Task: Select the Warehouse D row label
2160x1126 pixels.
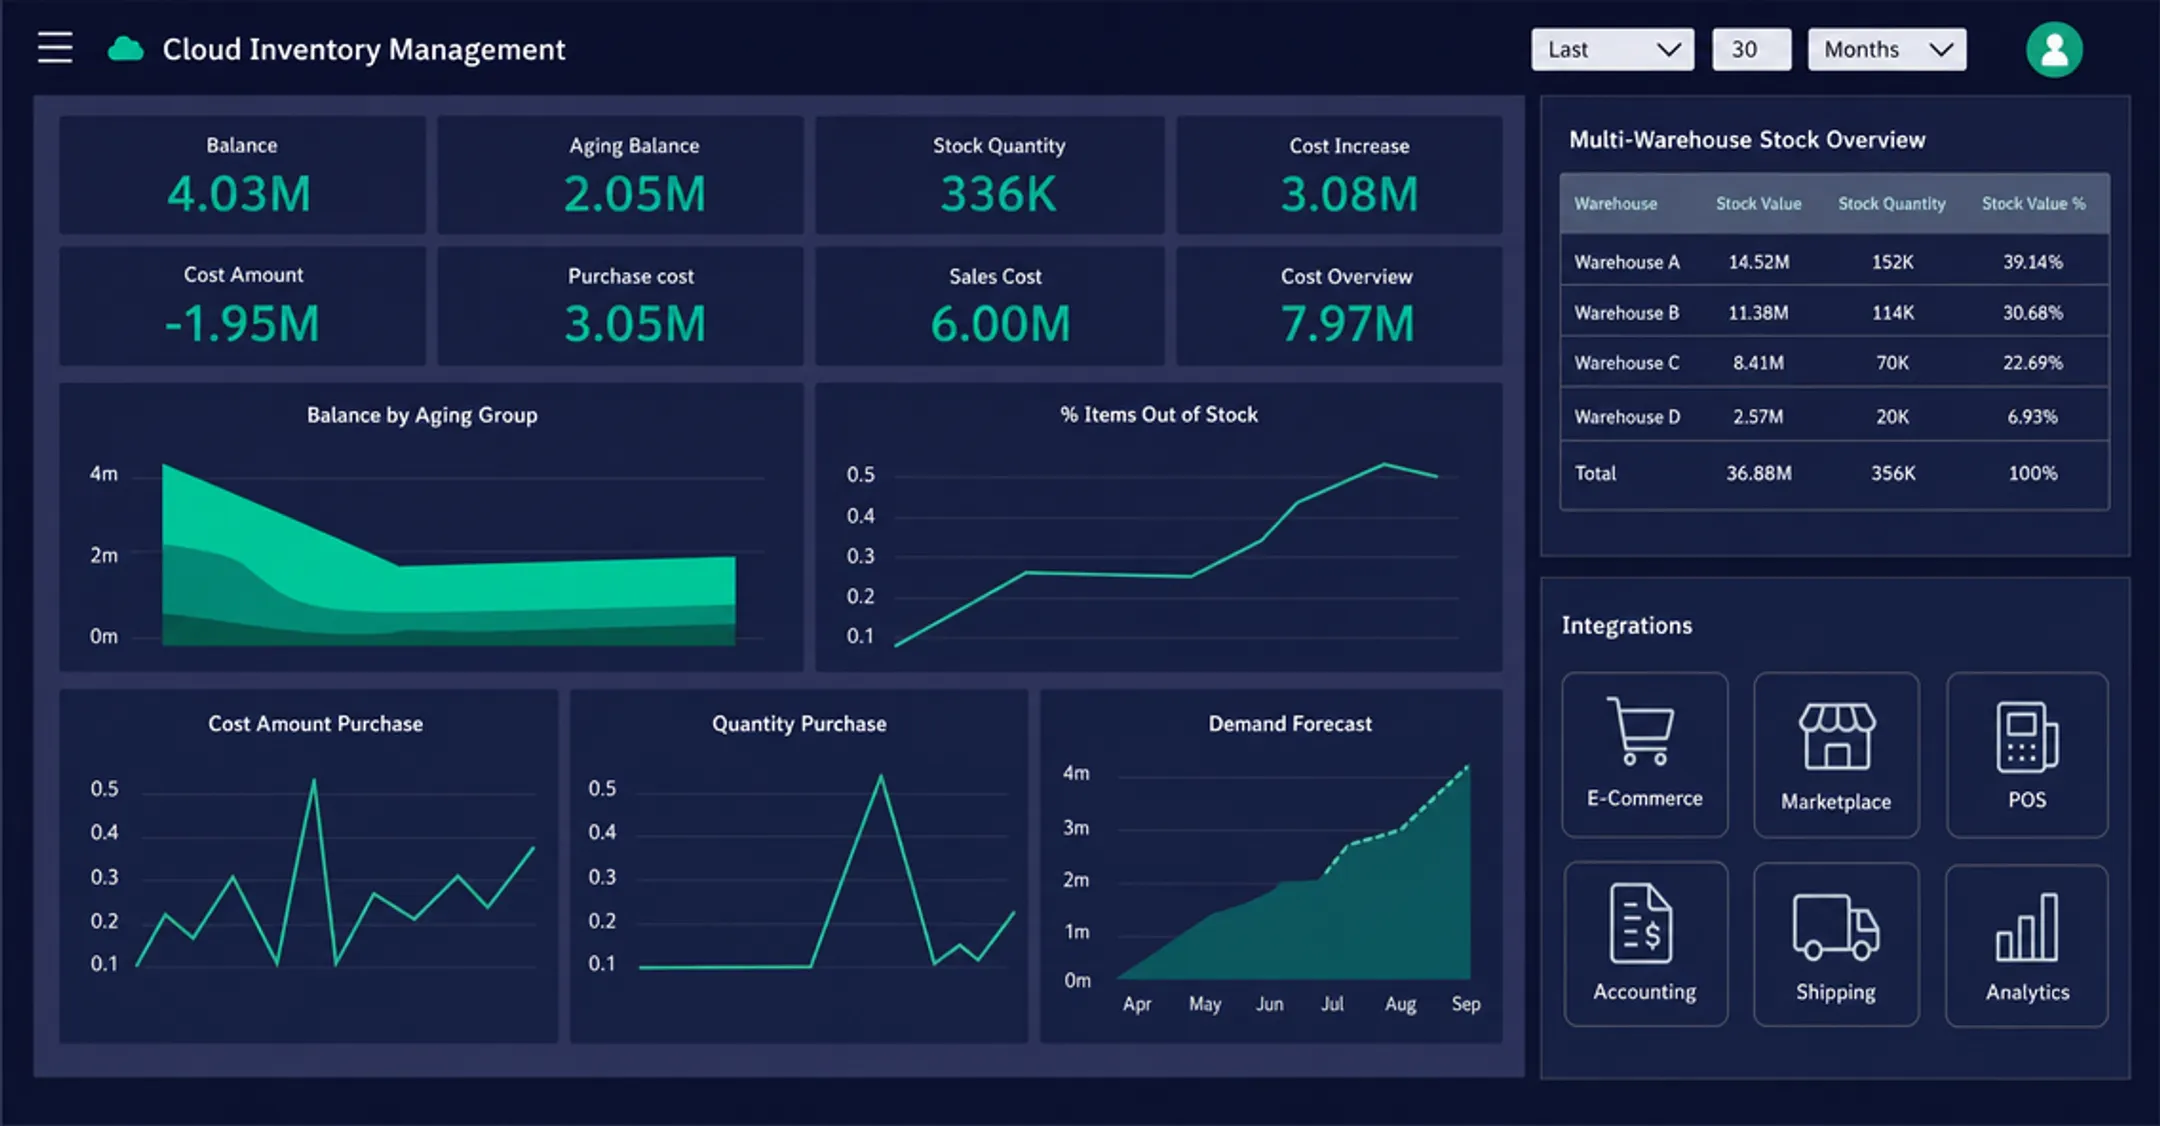Action: tap(1627, 417)
